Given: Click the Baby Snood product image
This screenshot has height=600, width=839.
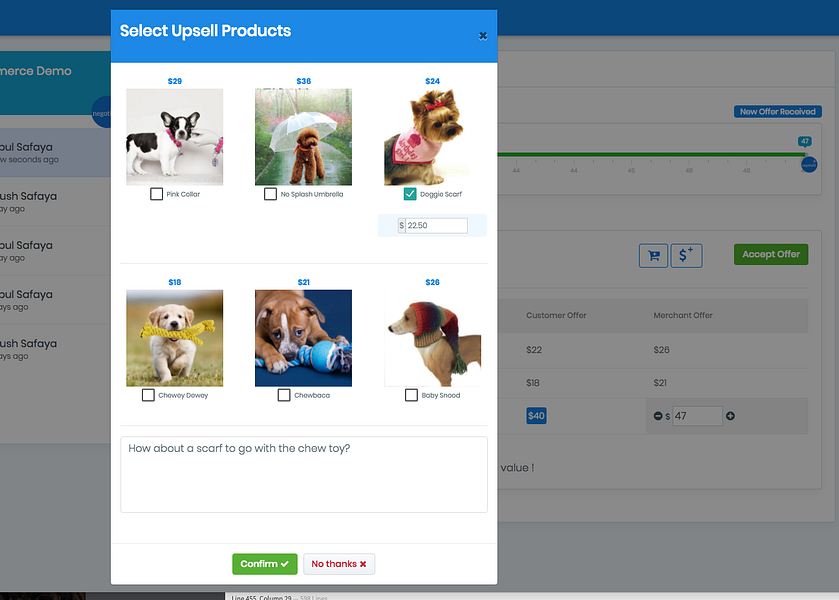Looking at the screenshot, I should pyautogui.click(x=432, y=338).
